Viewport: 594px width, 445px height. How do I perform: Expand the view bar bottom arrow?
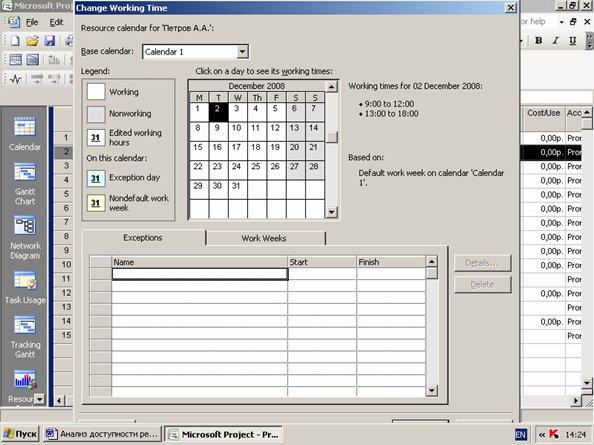click(x=39, y=398)
